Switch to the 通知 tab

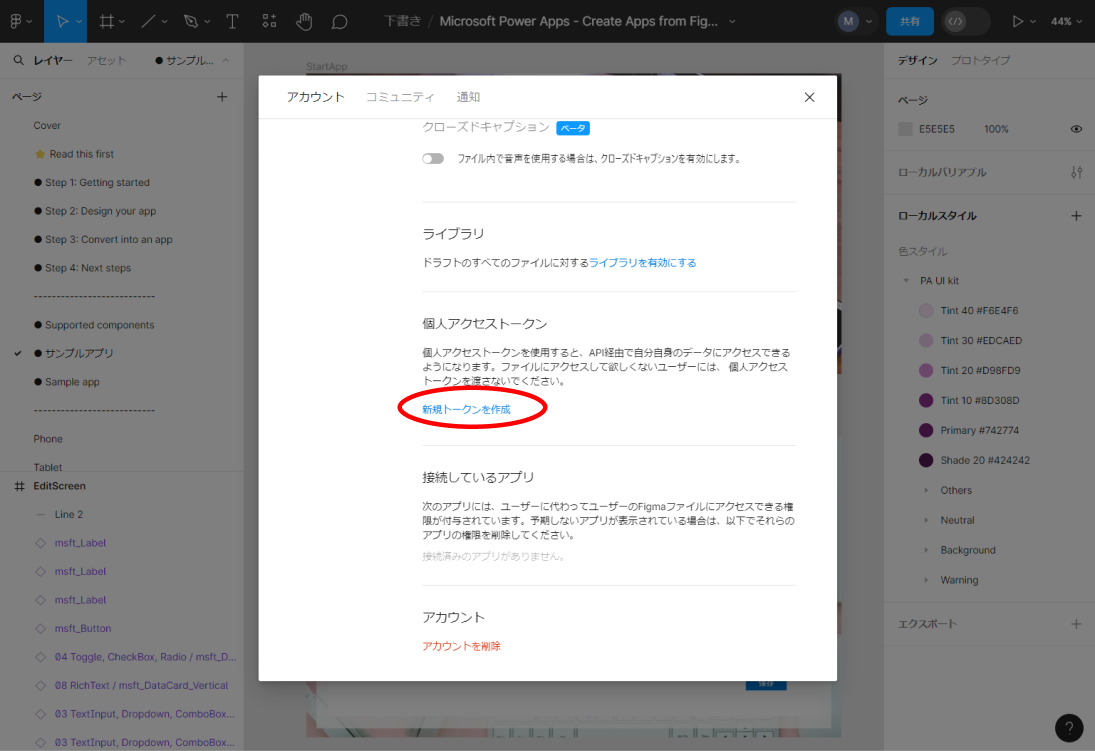(468, 97)
